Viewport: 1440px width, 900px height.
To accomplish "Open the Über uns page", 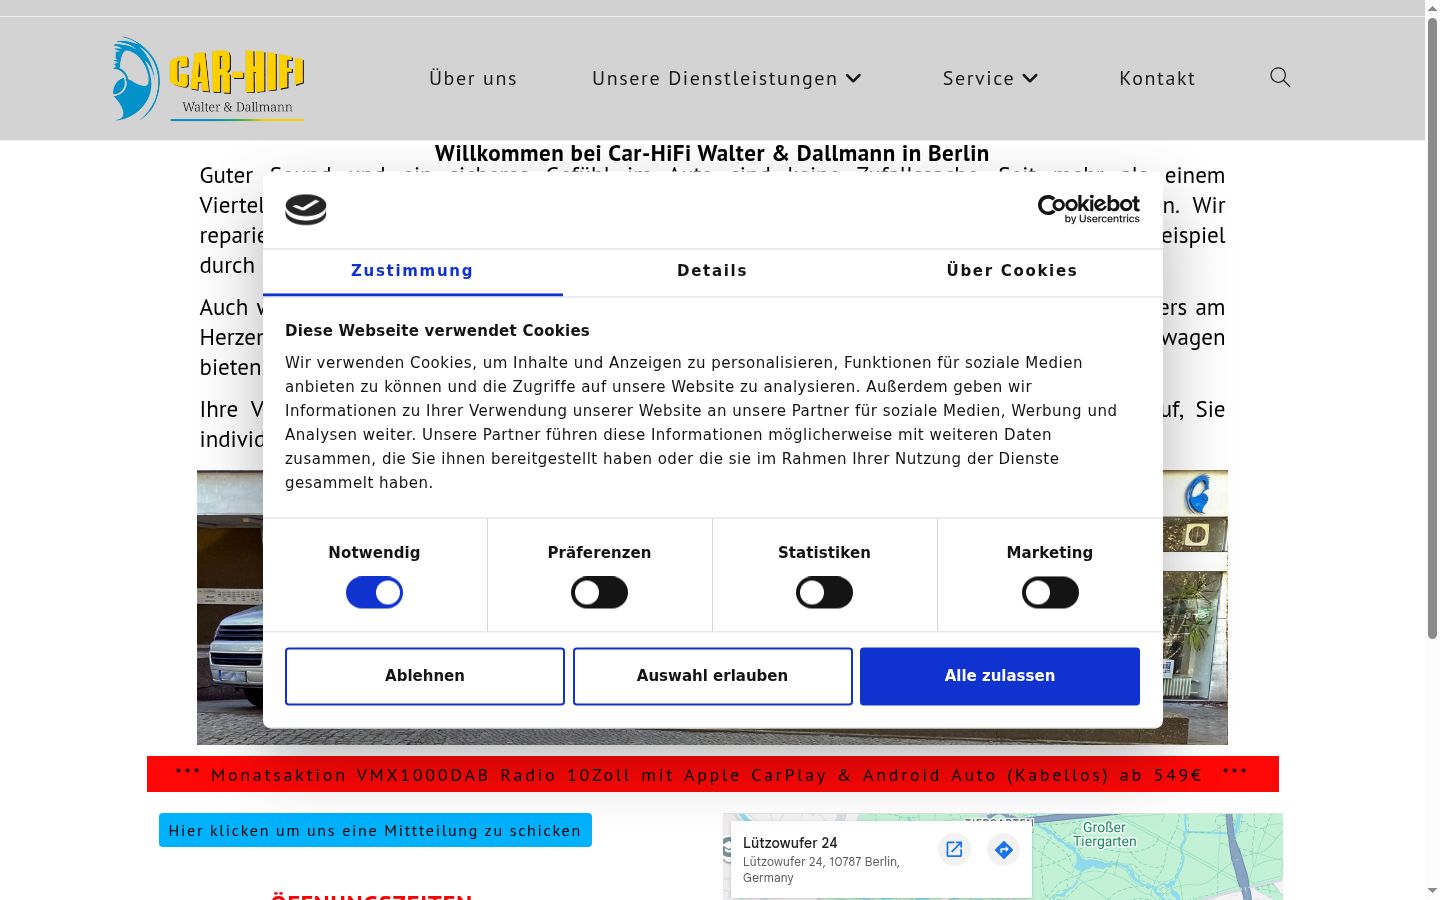I will pyautogui.click(x=473, y=78).
